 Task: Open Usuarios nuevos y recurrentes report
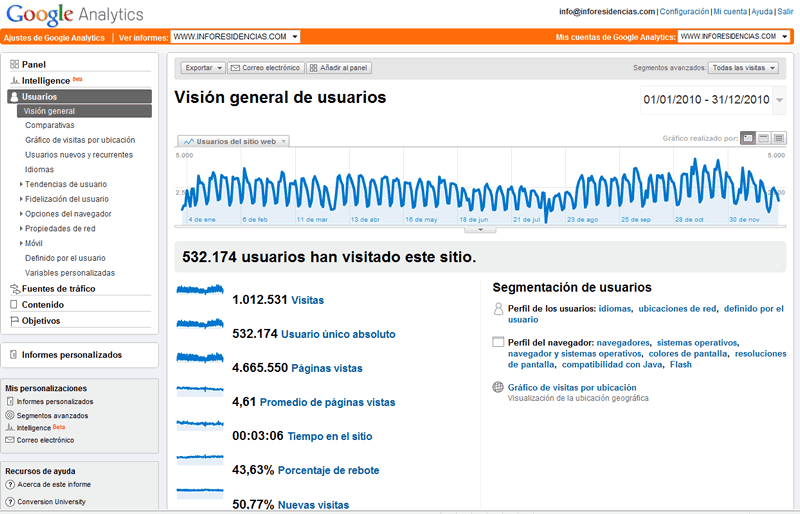79,155
